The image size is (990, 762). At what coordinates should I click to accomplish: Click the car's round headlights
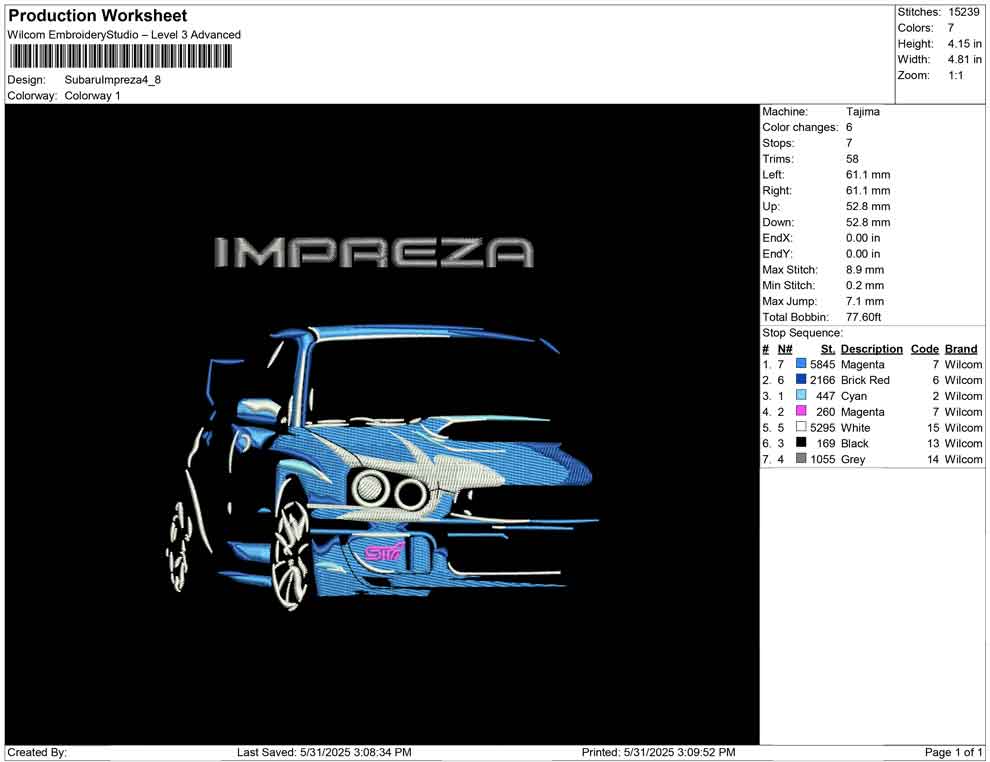pyautogui.click(x=389, y=489)
